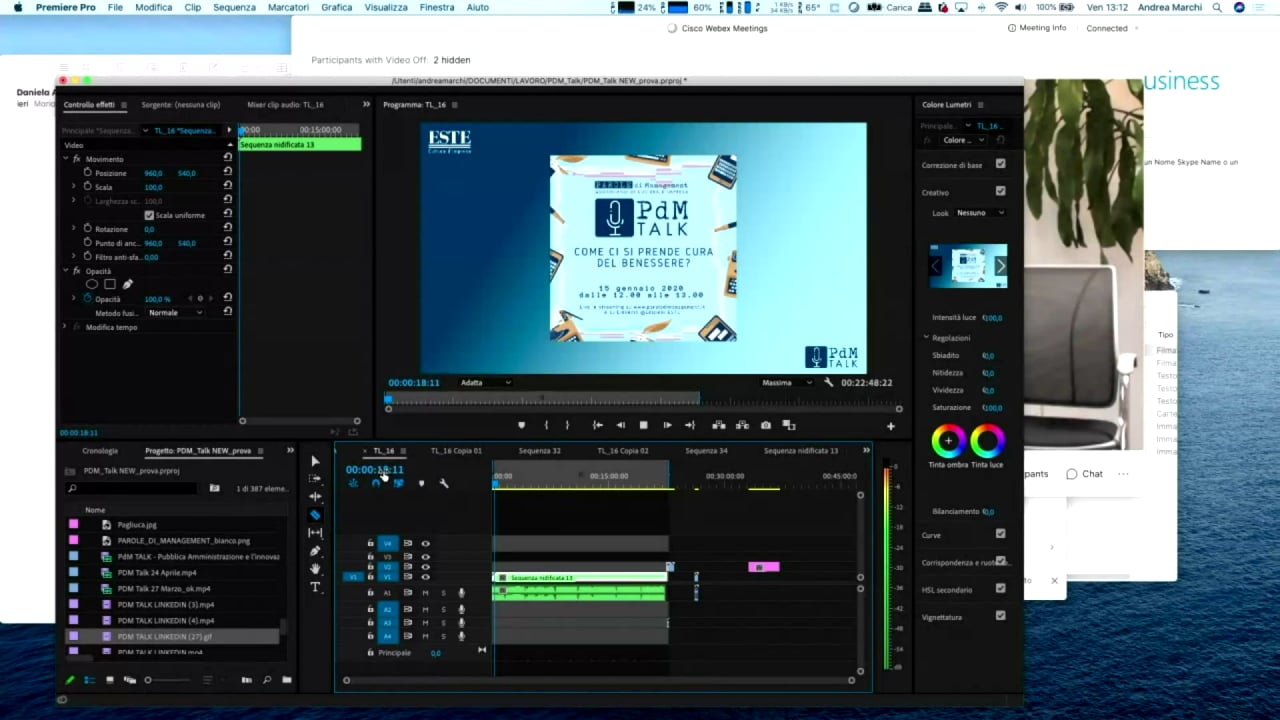Click Lift button in program monitor
1280x720 pixels.
click(x=718, y=425)
